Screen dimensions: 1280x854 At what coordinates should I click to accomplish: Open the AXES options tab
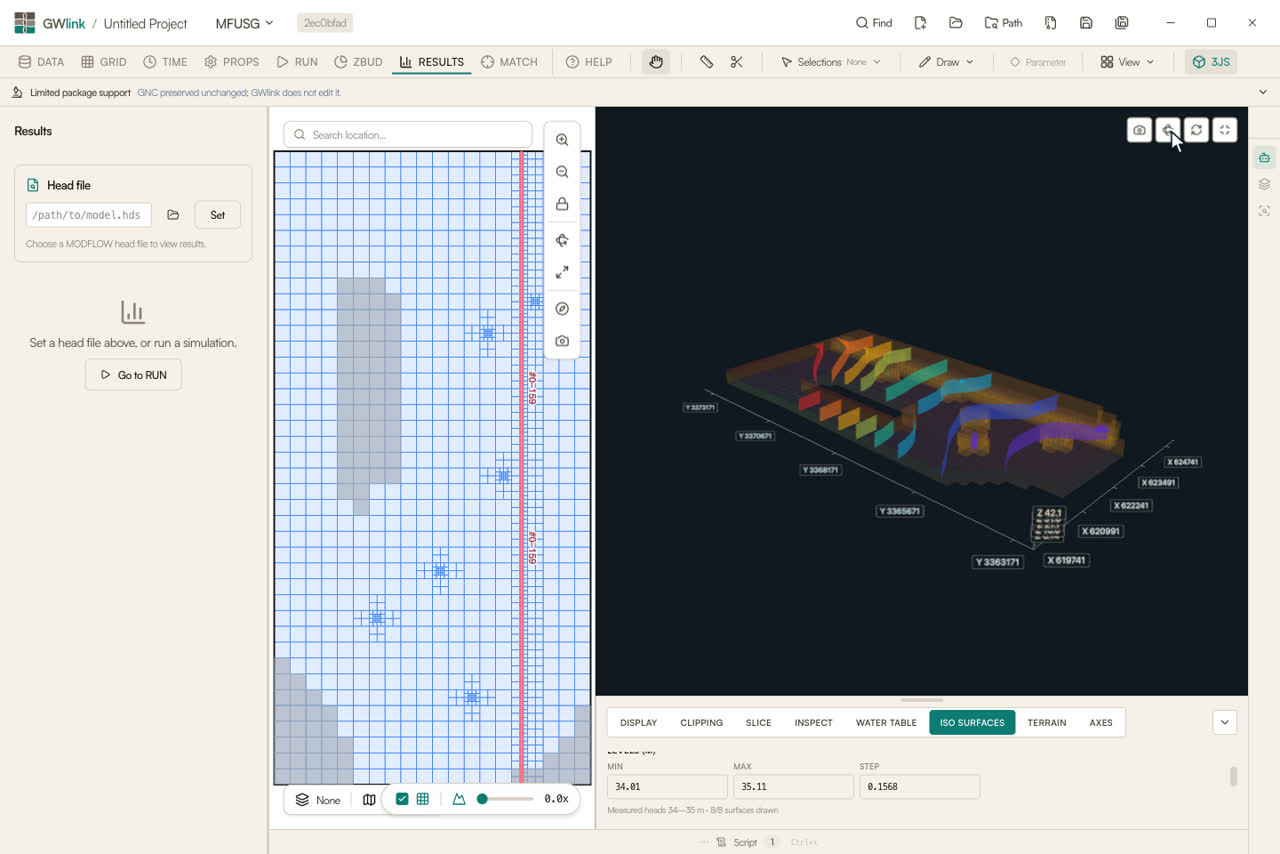point(1101,722)
